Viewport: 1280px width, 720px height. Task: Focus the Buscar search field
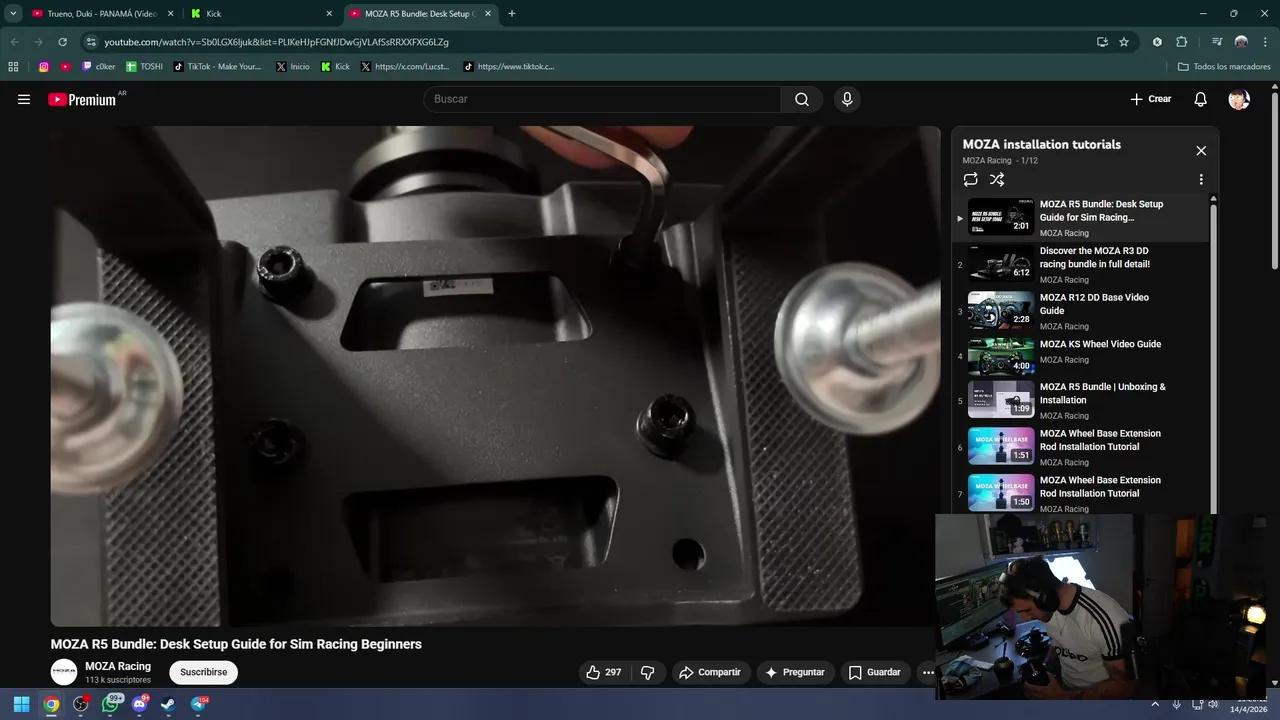click(603, 99)
